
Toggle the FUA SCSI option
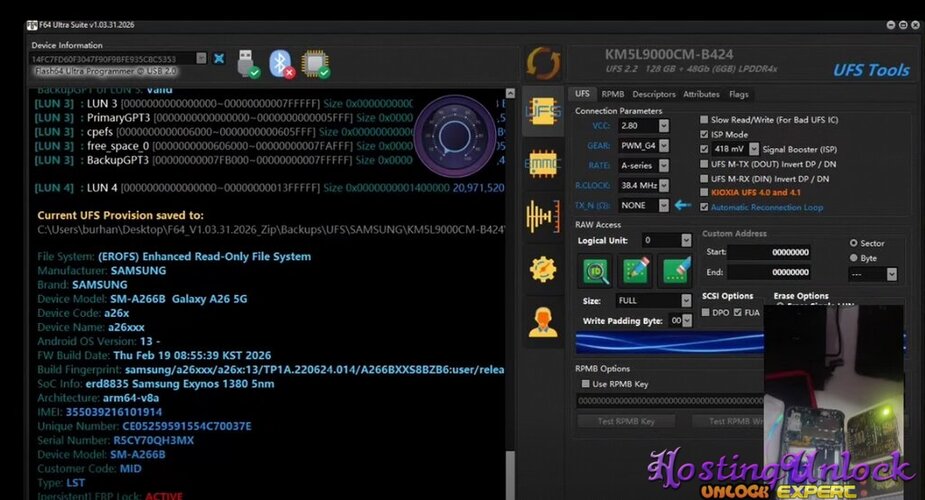pos(737,312)
